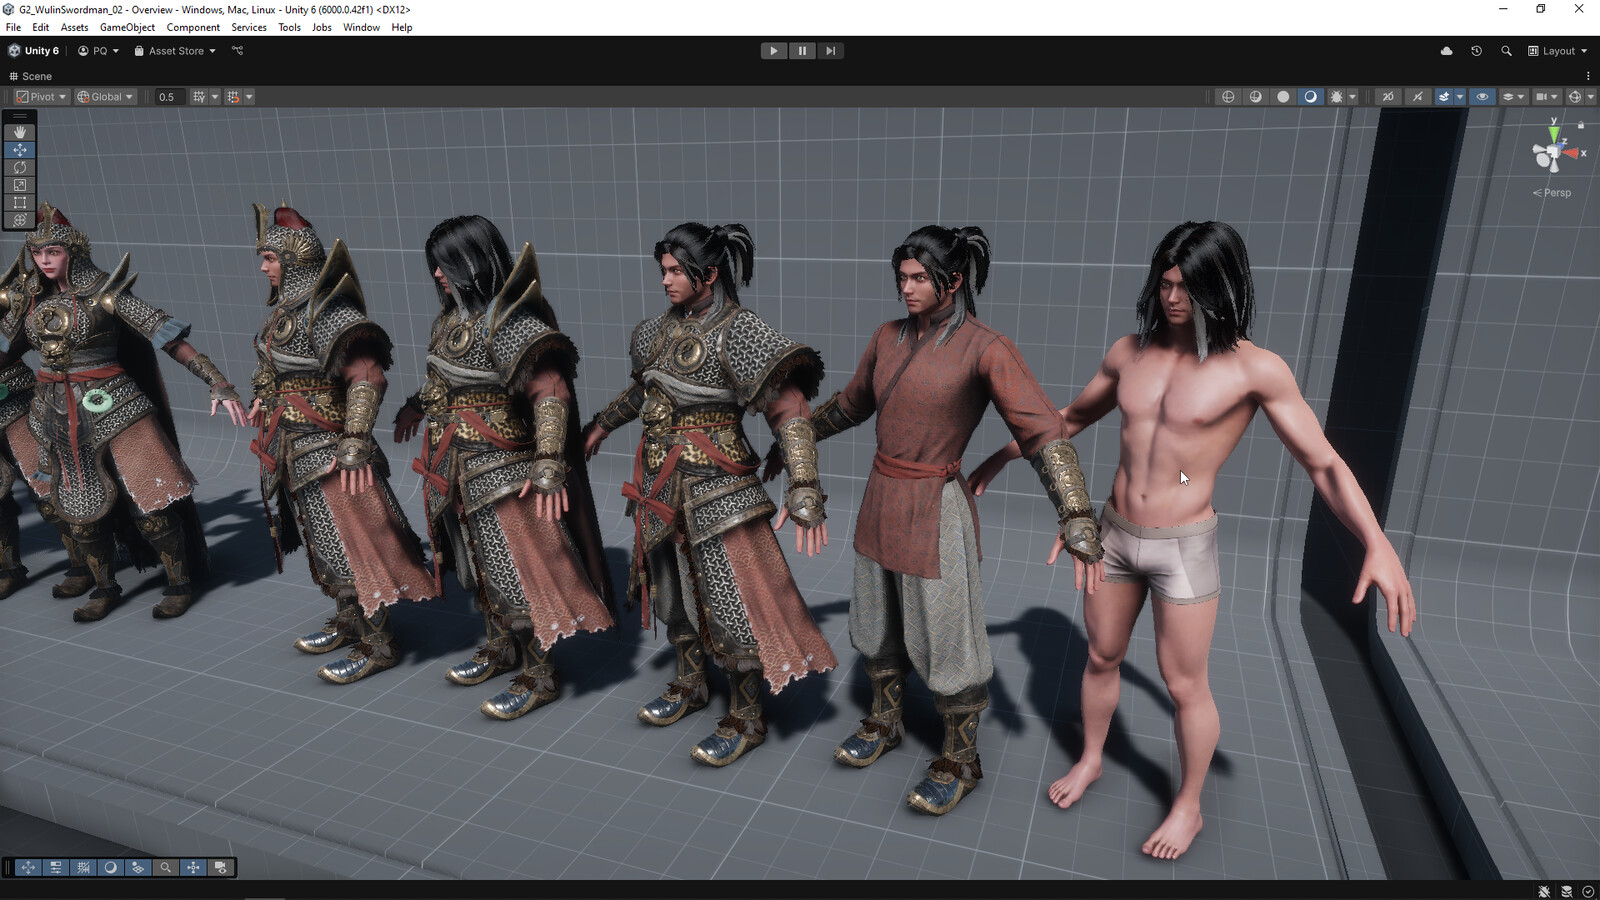Select the Move tool
The width and height of the screenshot is (1600, 900).
(x=20, y=150)
